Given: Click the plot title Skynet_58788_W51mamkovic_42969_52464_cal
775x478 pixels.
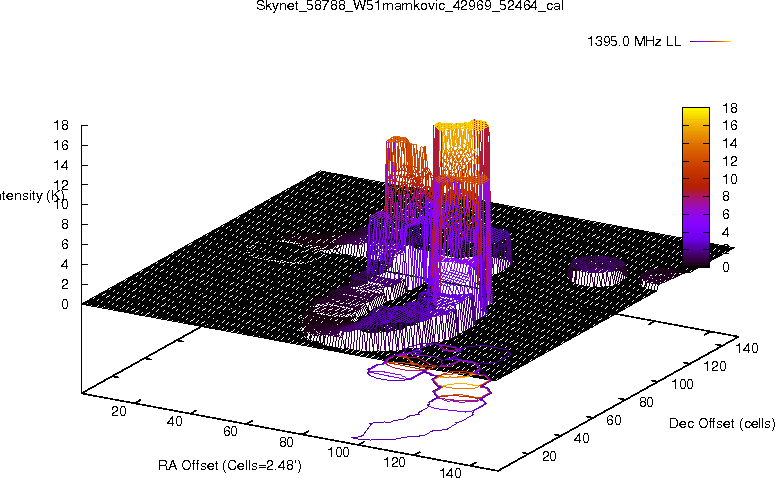Looking at the screenshot, I should [x=410, y=6].
